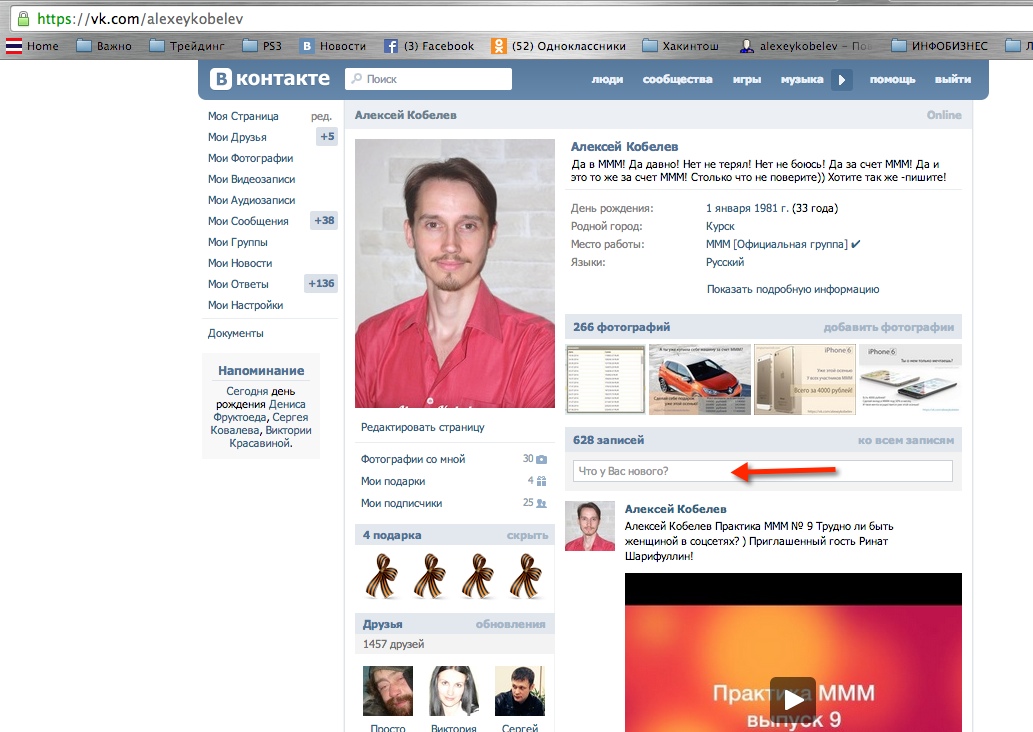Click Редактировать страницу
The width and height of the screenshot is (1033, 732).
coord(422,427)
